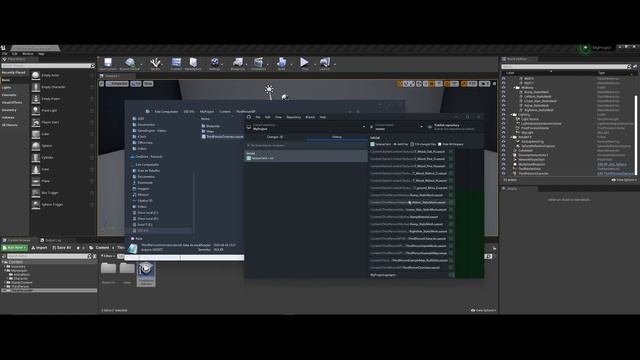Collapse the Lighting folder in World Outliner
This screenshot has height=360, width=640.
tap(512, 115)
